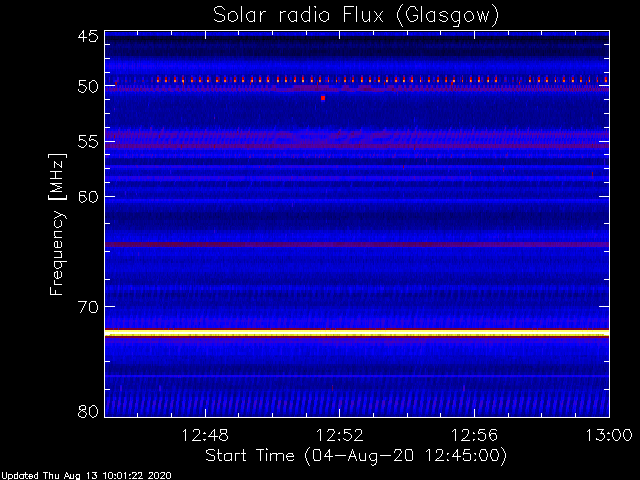Click the 12:48 time tick label
This screenshot has height=480, width=640.
205,435
